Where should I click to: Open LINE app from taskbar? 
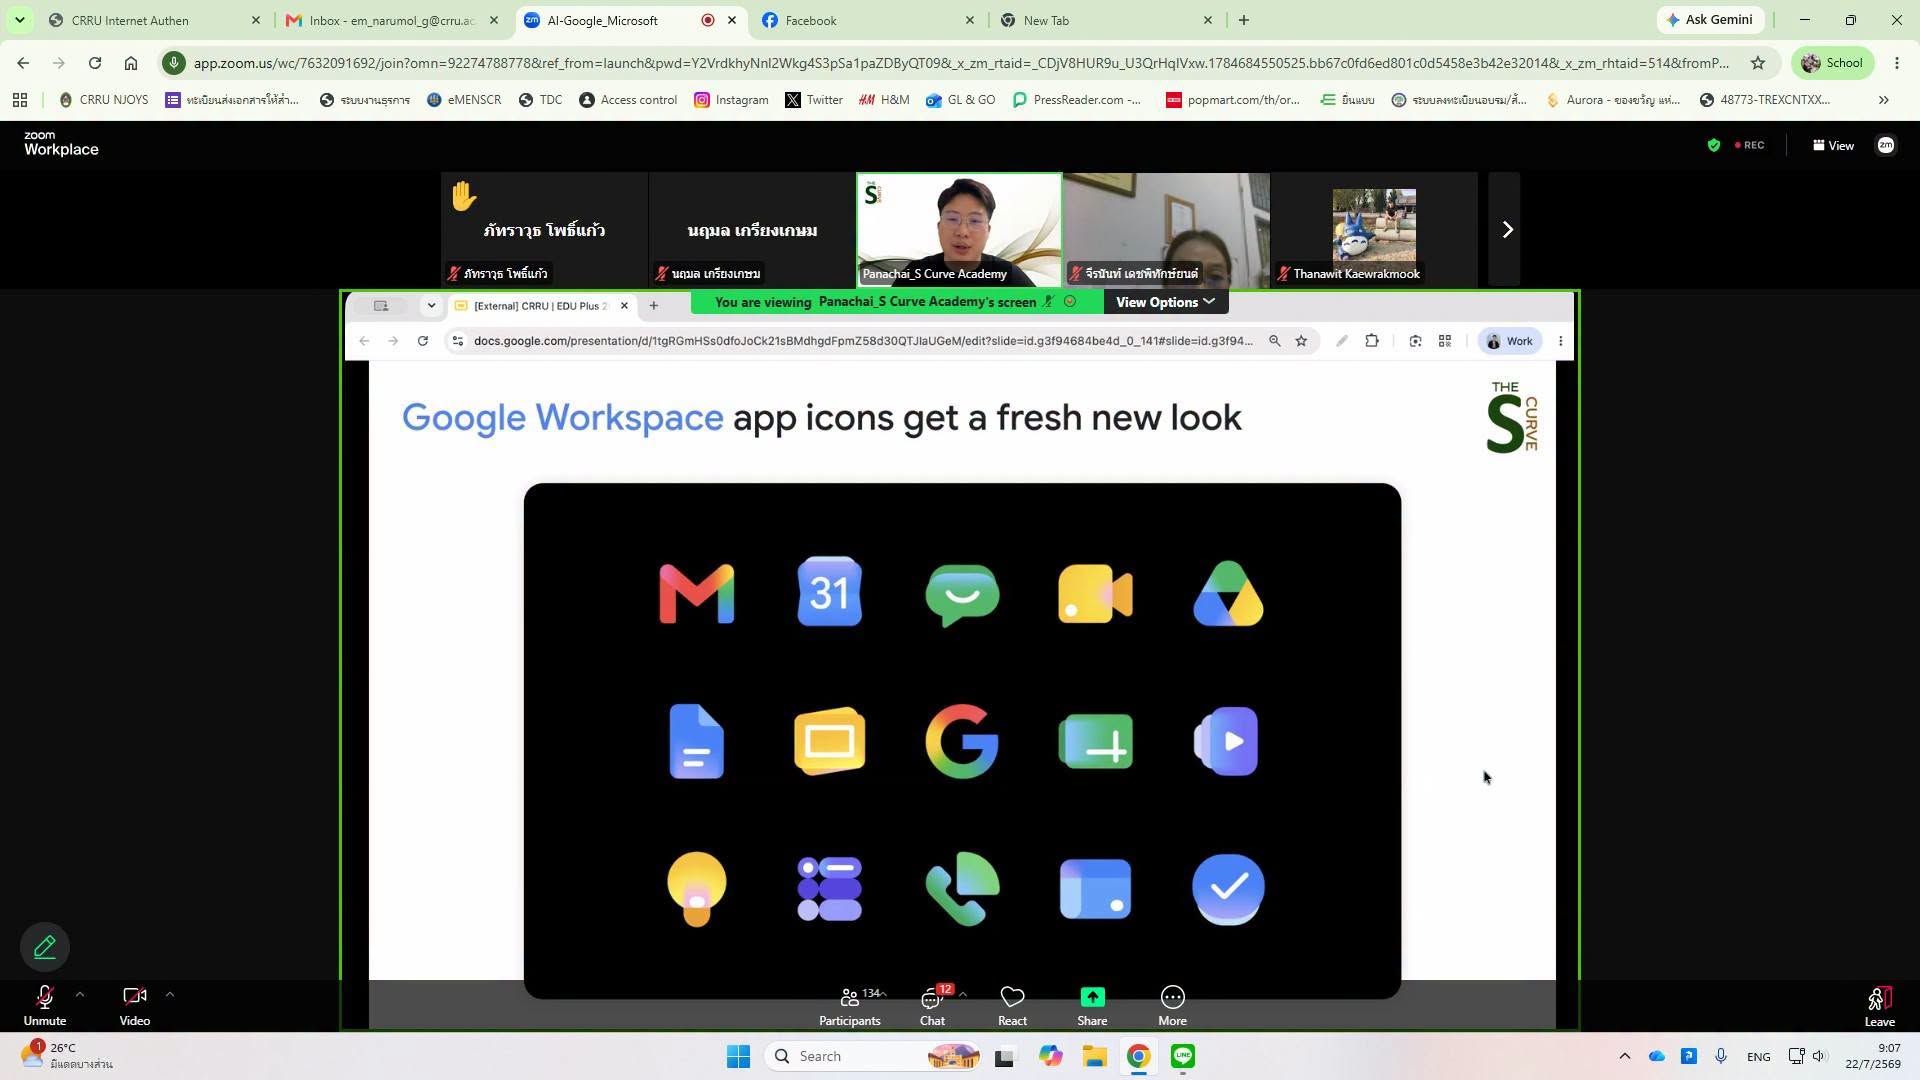coord(1183,1056)
